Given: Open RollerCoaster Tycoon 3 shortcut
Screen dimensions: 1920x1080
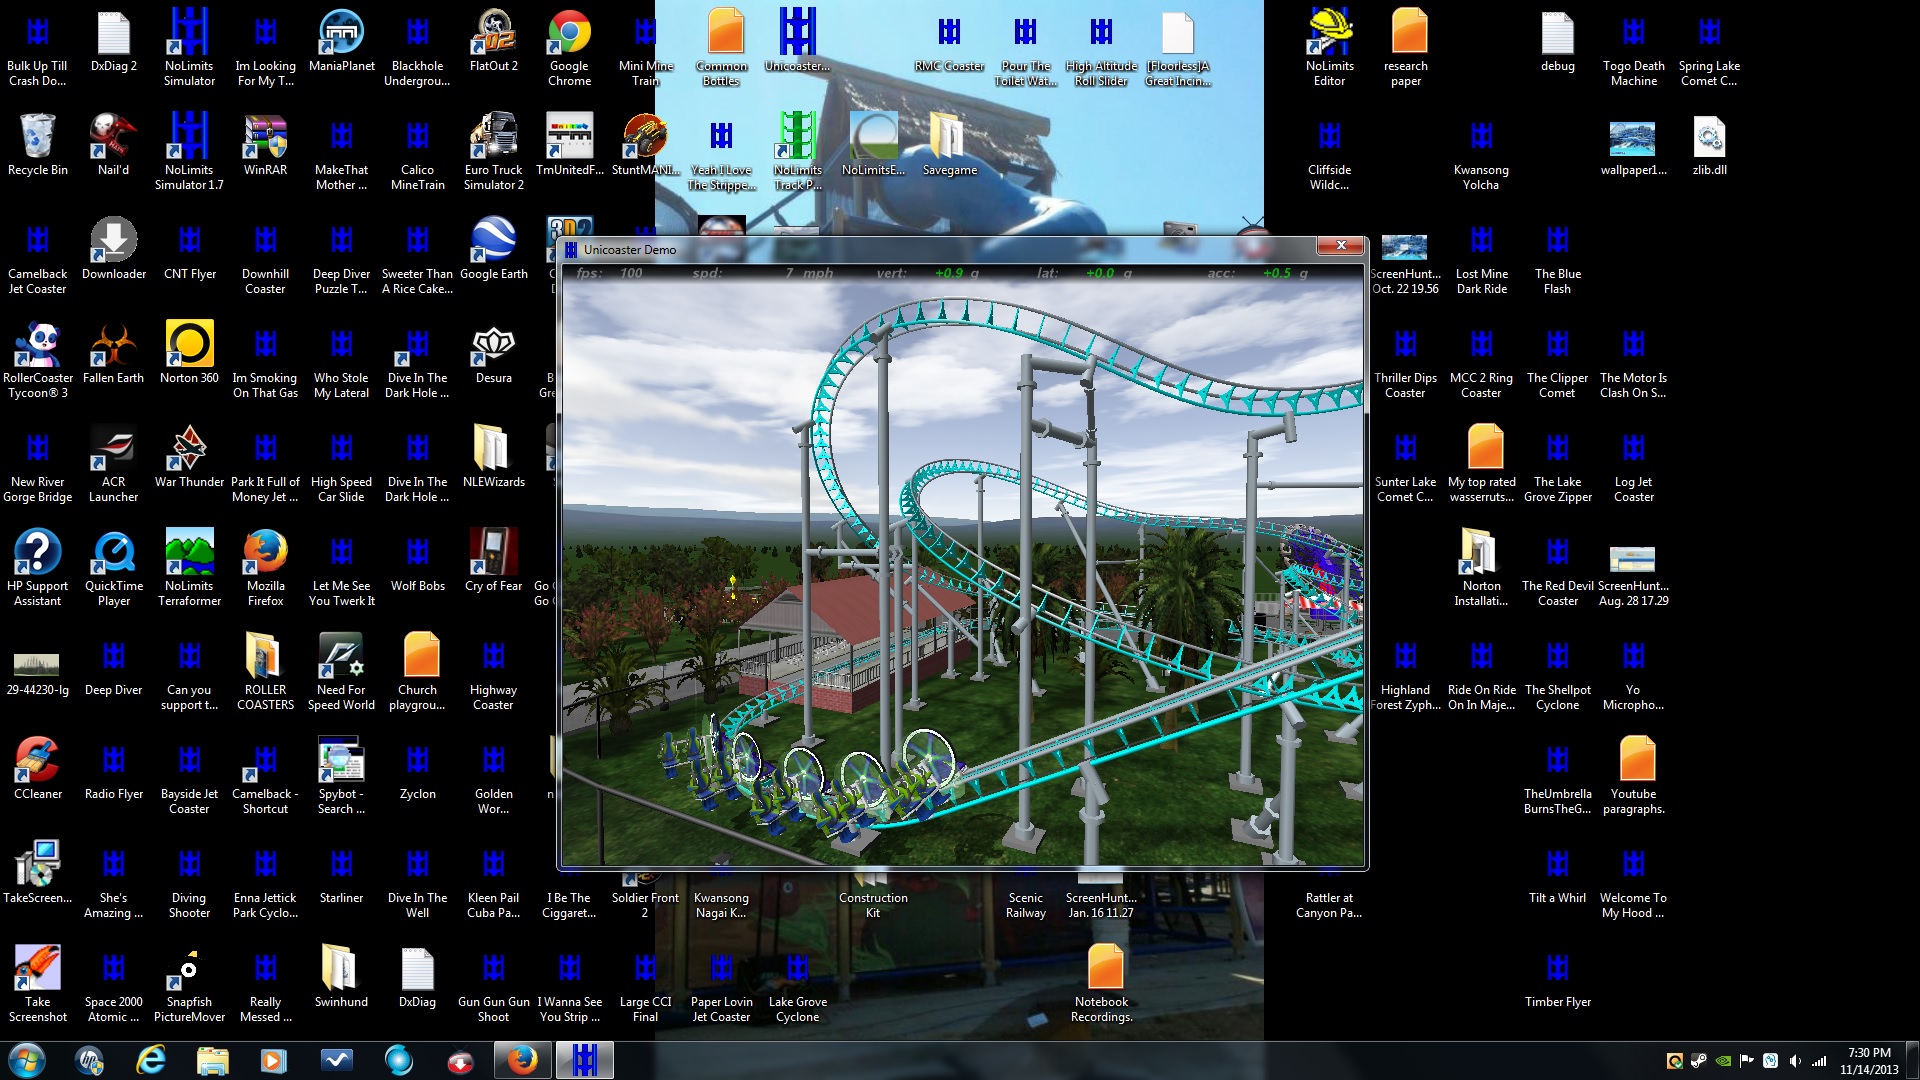Looking at the screenshot, I should [37, 359].
